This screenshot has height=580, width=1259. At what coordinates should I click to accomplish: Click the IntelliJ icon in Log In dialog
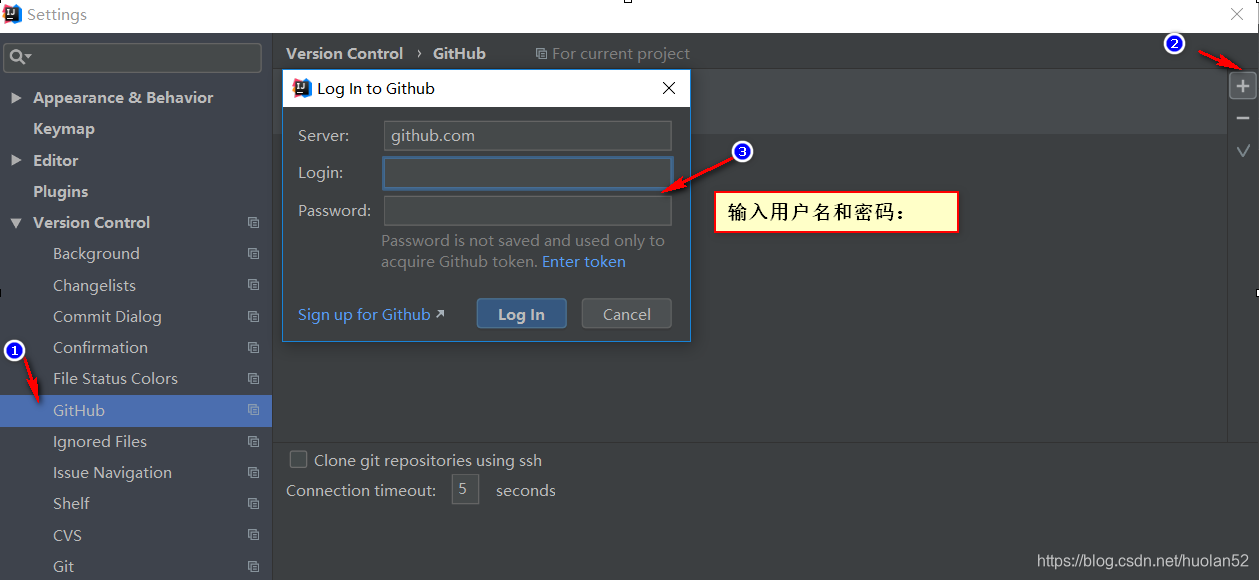[x=301, y=88]
